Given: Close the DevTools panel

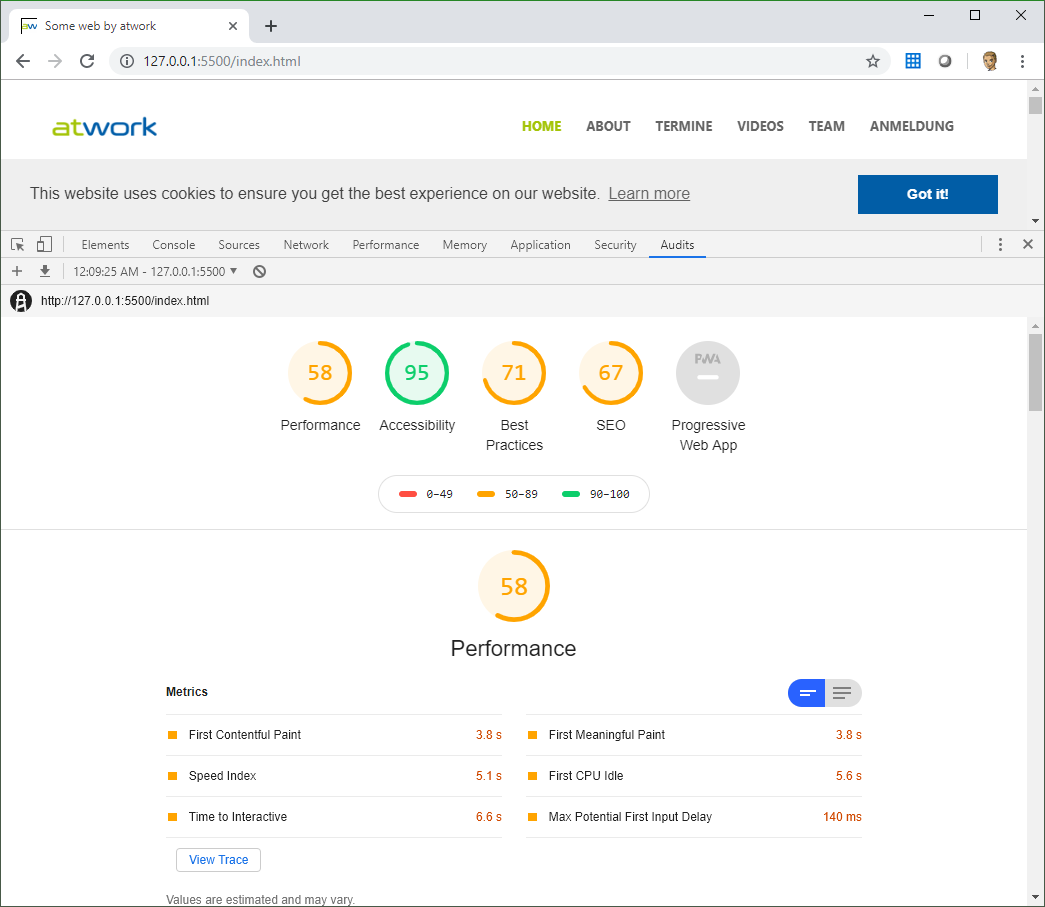Looking at the screenshot, I should pos(1027,245).
